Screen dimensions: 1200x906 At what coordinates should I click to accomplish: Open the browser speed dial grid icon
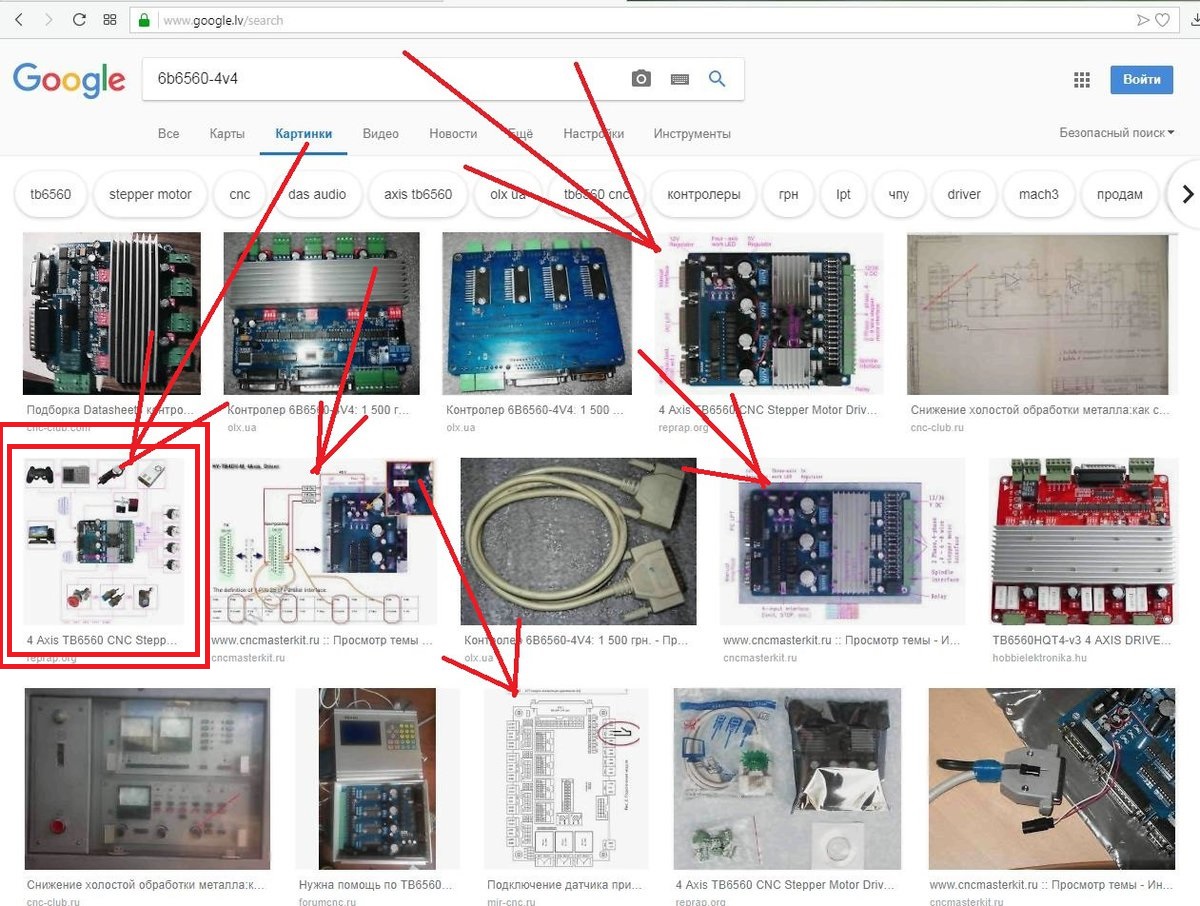[x=110, y=19]
